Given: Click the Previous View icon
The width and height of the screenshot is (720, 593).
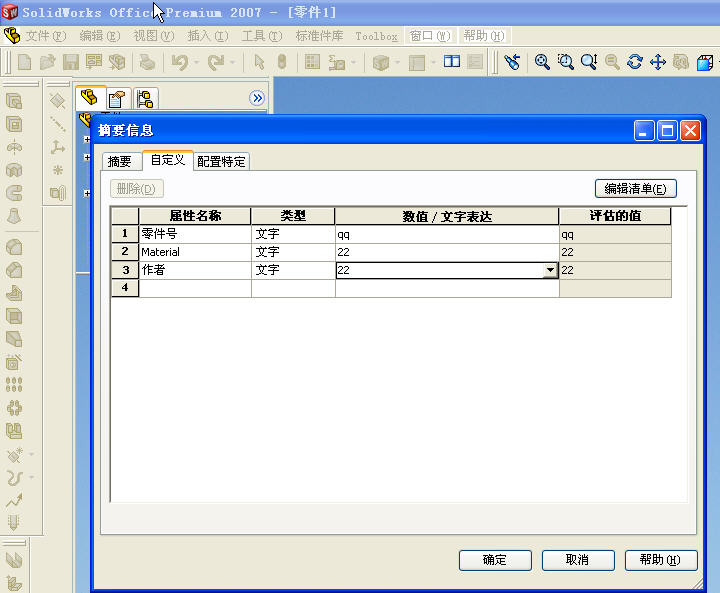Looking at the screenshot, I should pos(512,62).
